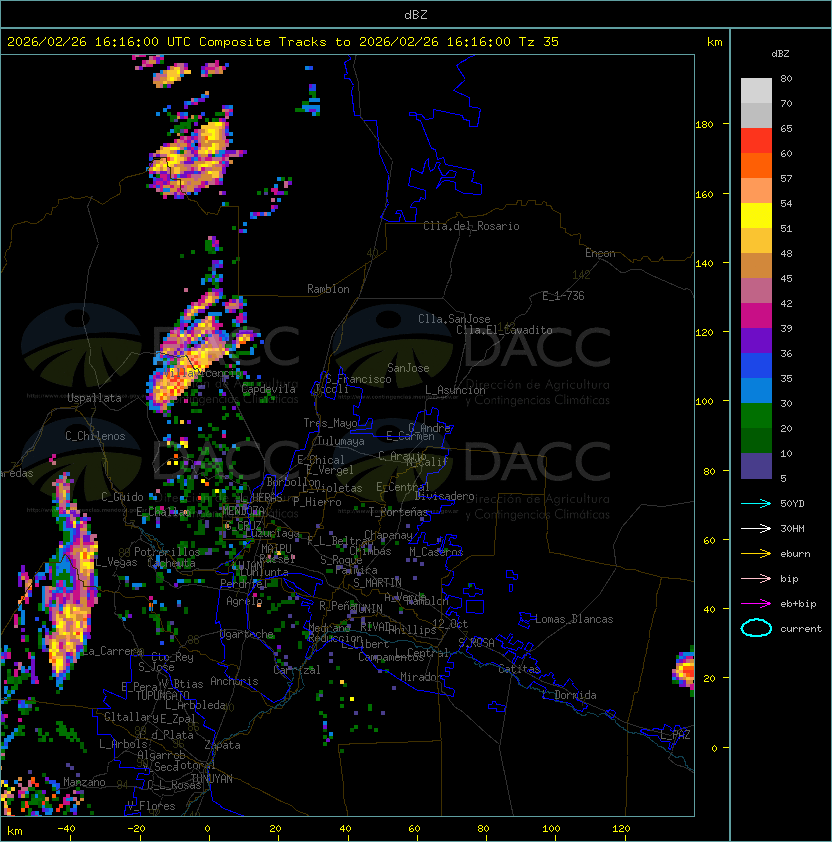This screenshot has width=832, height=842.
Task: Click the C_Chilenos place label
Action: click(x=95, y=436)
